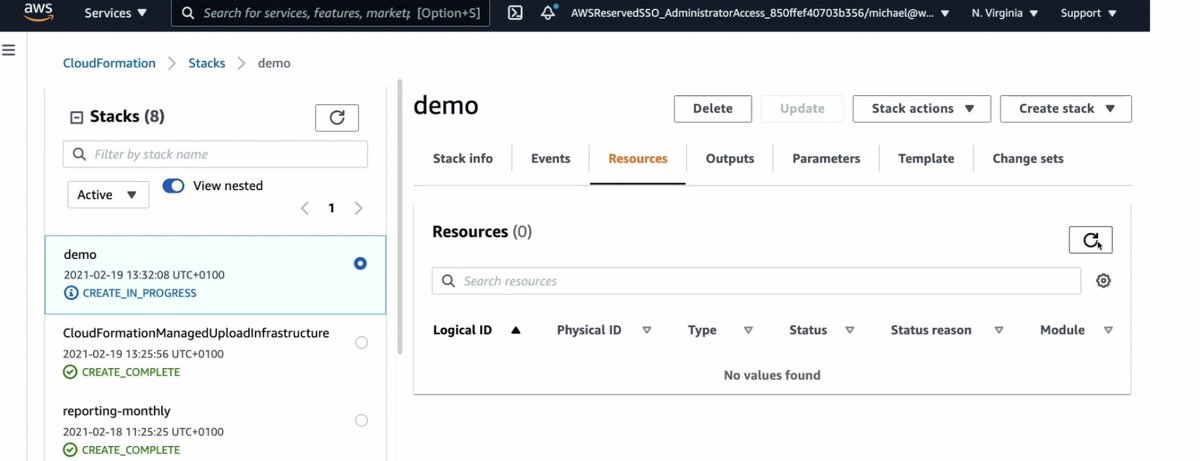Sort by Type column arrow
1200x461 pixels.
(748, 330)
